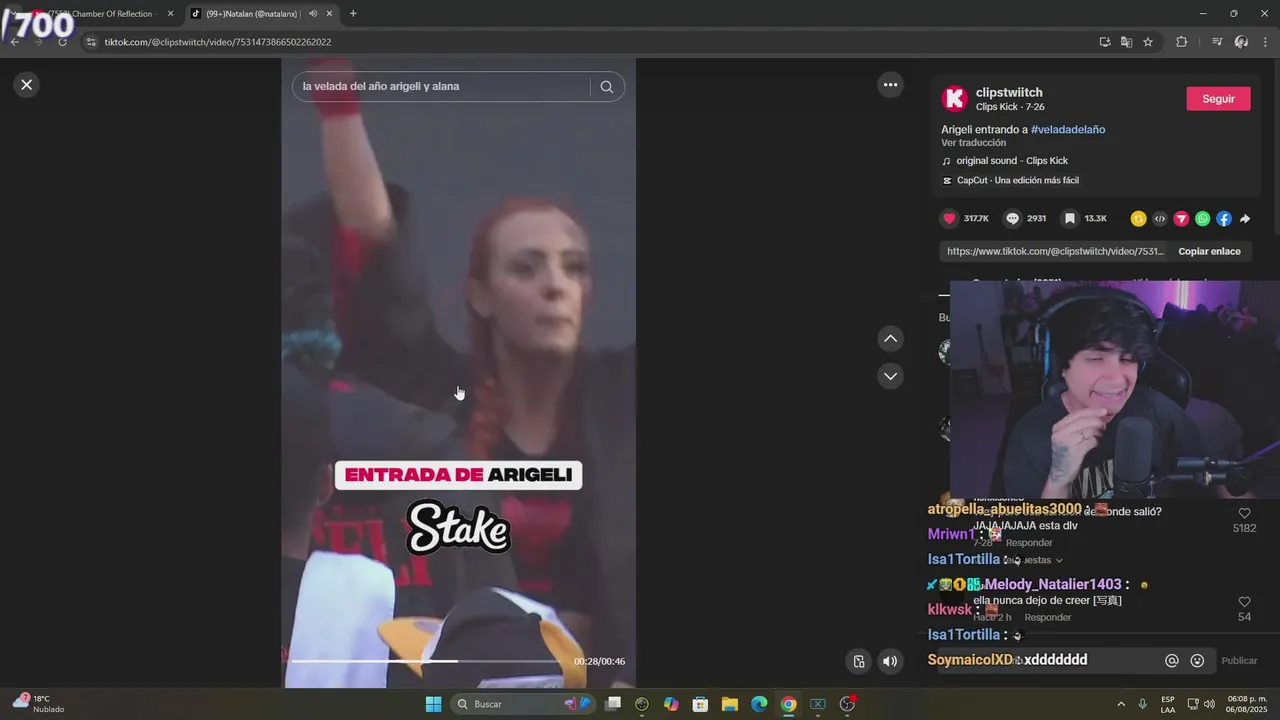
Task: Click the translate page icon in address bar
Action: click(1126, 42)
